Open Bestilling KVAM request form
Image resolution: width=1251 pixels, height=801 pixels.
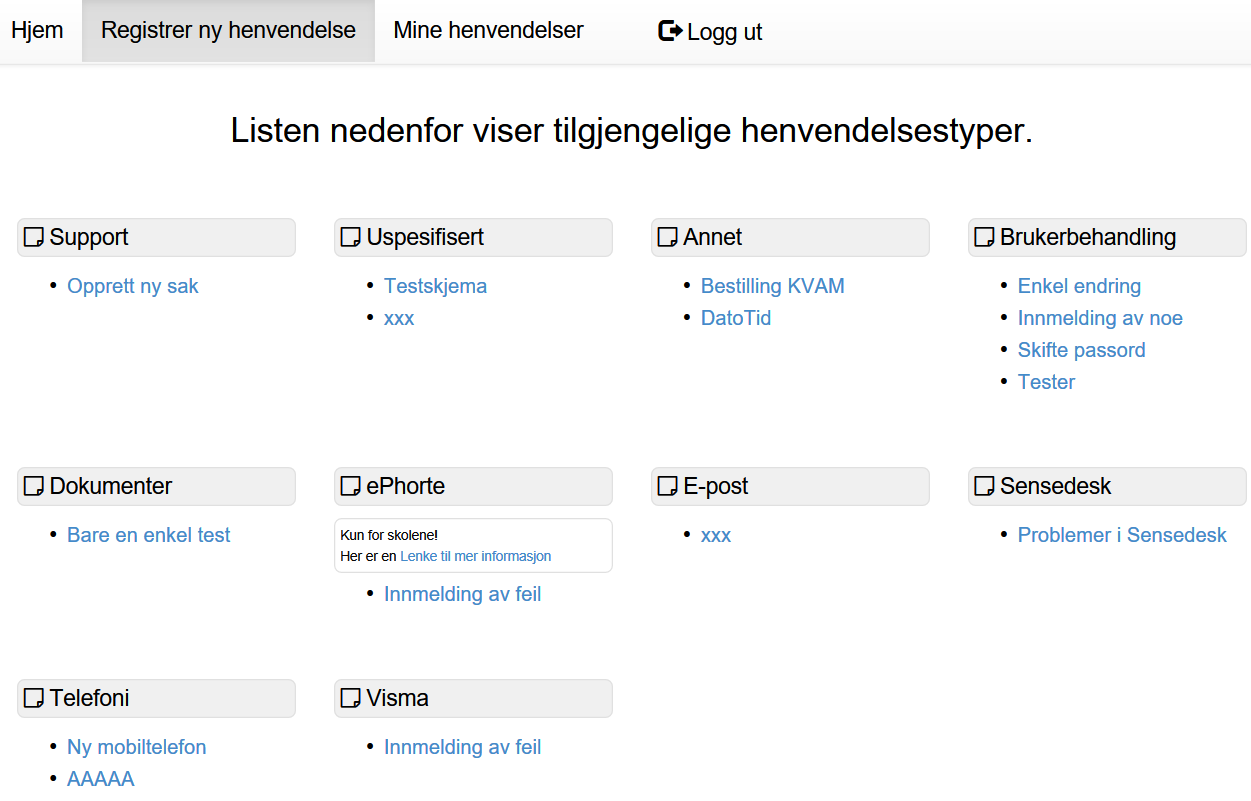pyautogui.click(x=772, y=287)
